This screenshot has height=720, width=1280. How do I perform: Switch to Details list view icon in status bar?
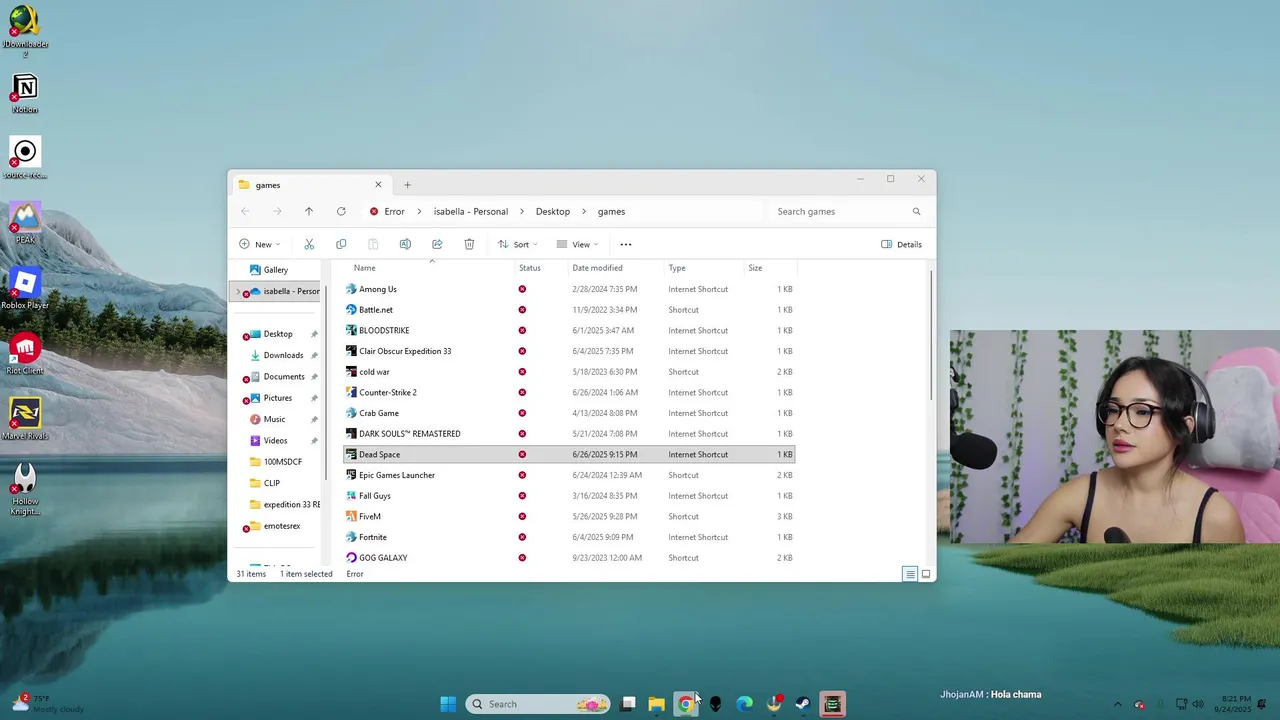tap(909, 574)
